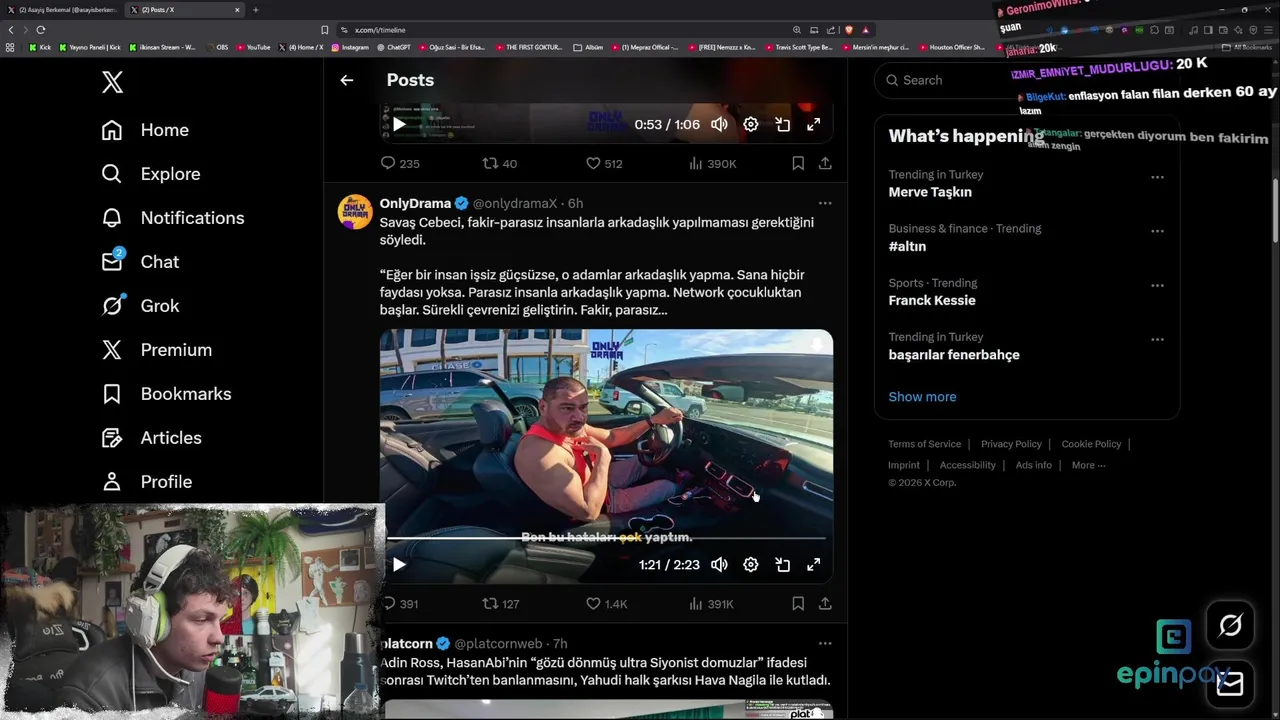Like the post with 512 likes
1280x720 pixels.
pos(604,163)
